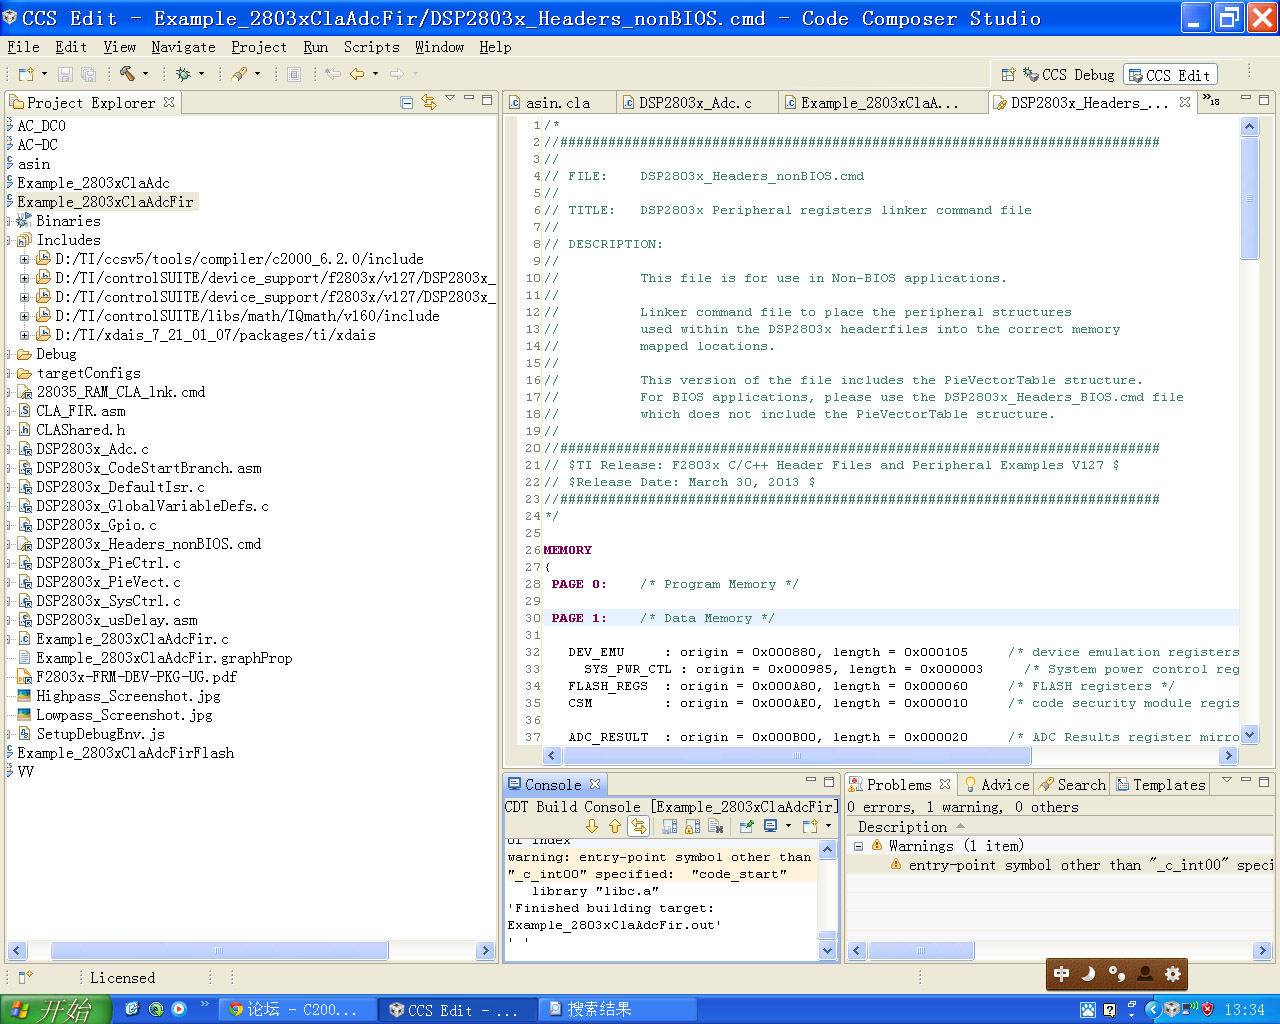Open the Scripts menu
Image resolution: width=1280 pixels, height=1024 pixels.
371,47
